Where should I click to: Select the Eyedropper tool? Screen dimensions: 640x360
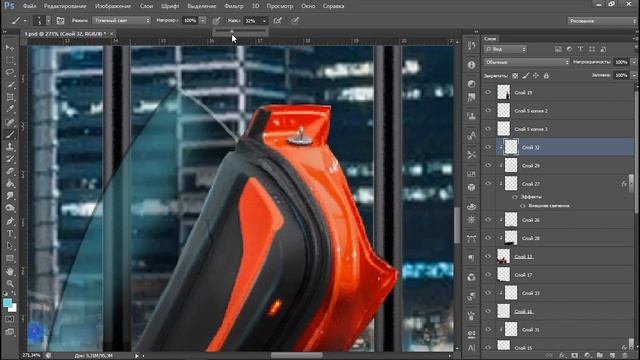10,110
